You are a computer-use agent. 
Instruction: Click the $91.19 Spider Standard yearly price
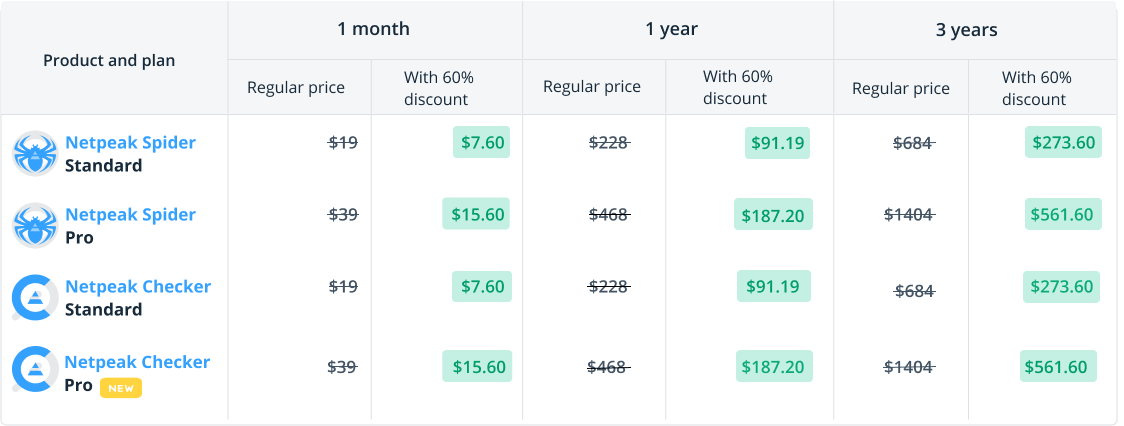coord(777,143)
